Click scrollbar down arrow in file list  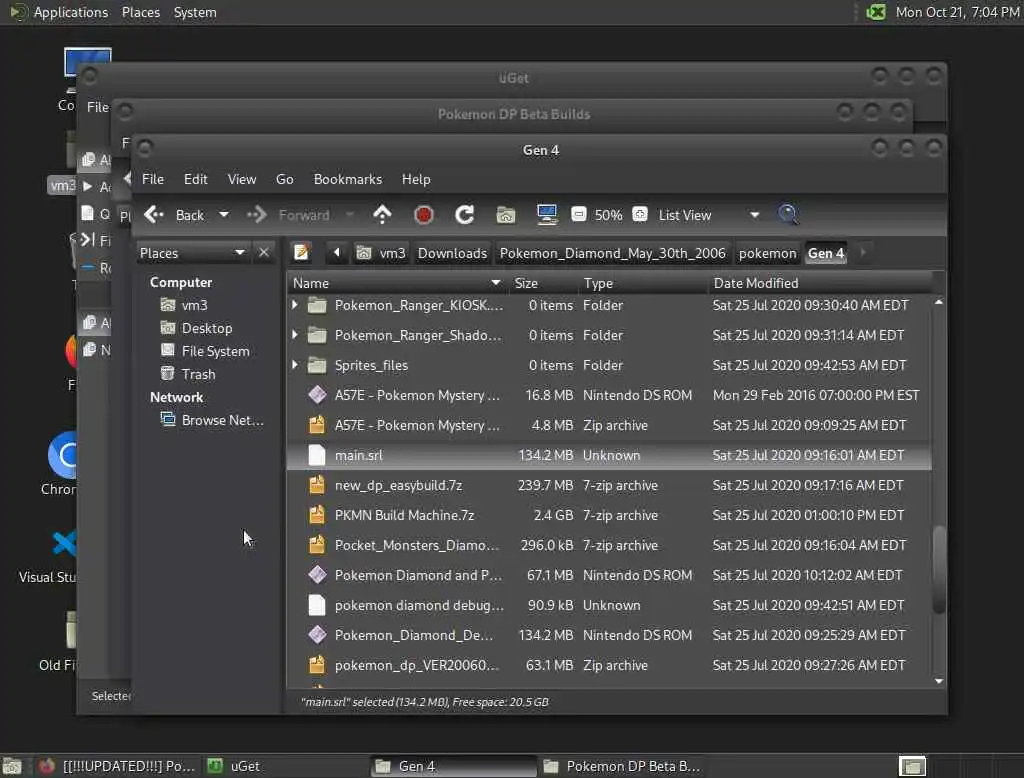tap(939, 681)
